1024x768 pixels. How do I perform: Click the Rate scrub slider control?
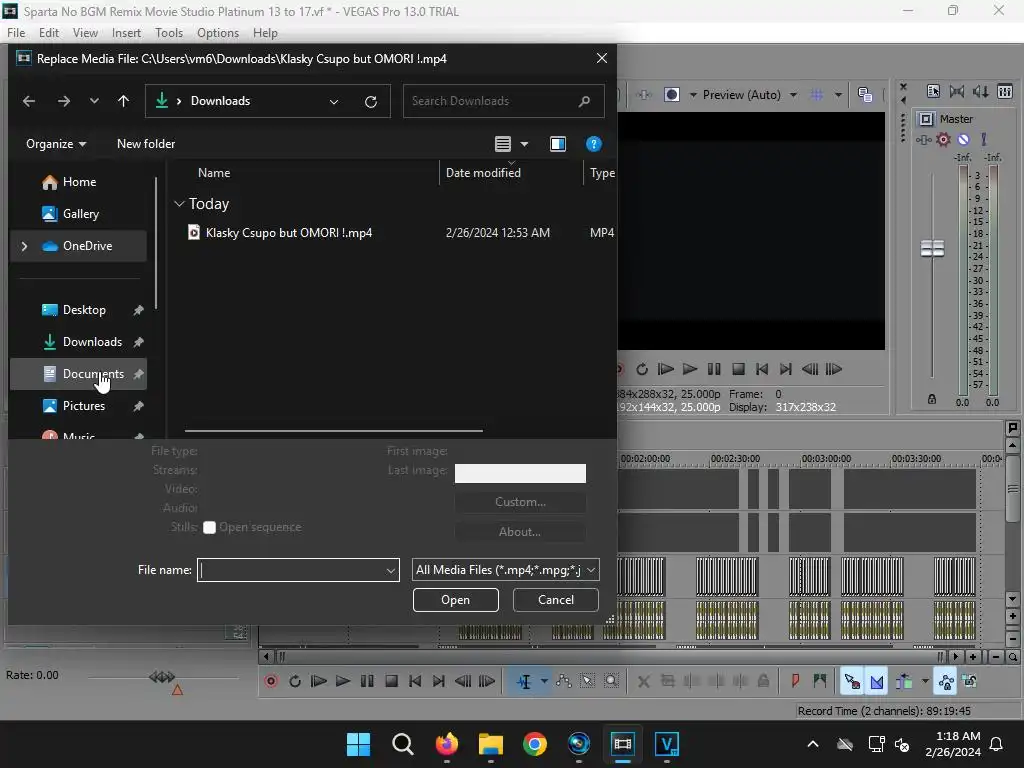[x=162, y=677]
